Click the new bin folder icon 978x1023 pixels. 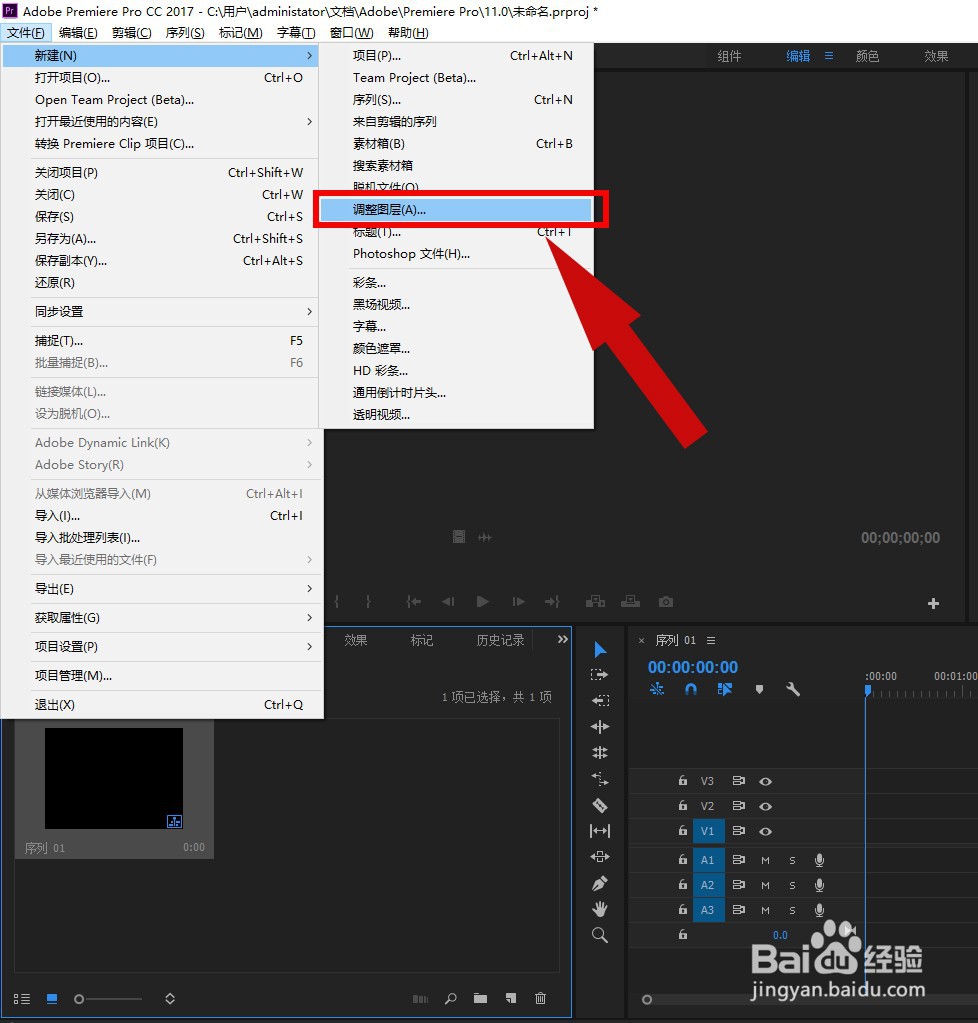(x=481, y=998)
